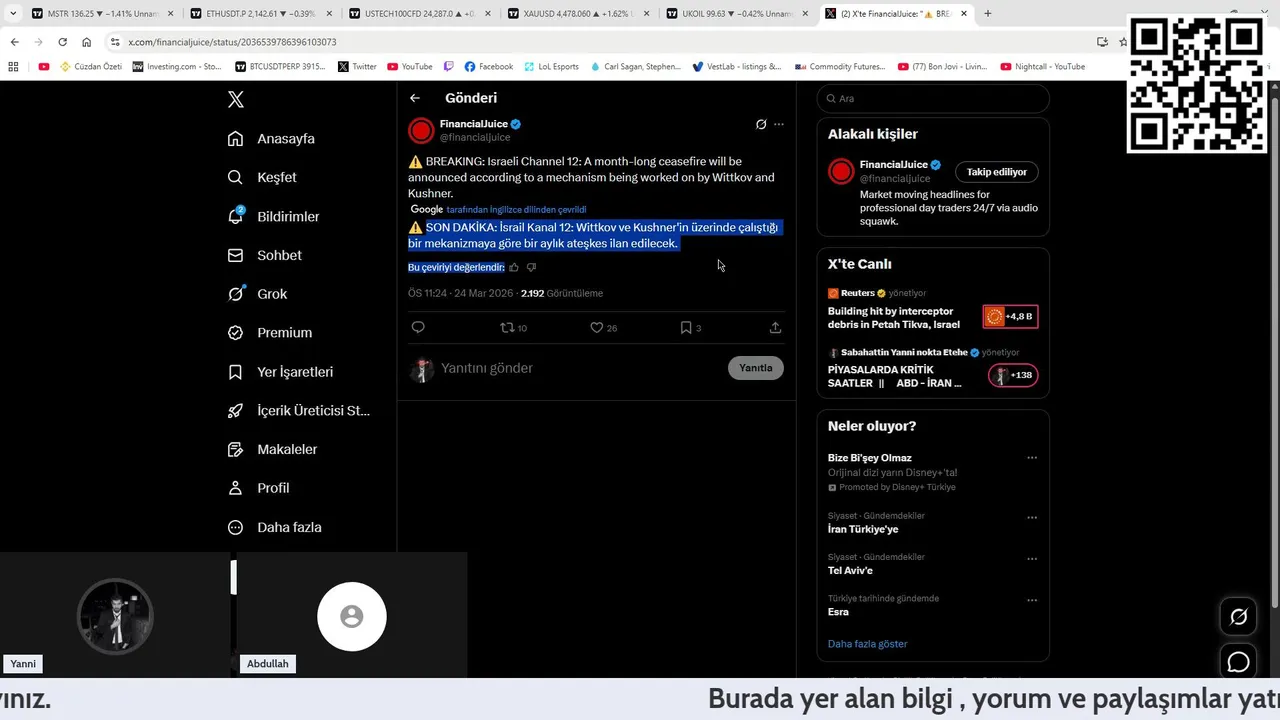Switch to the UKOIL 99.63 browser tab

pos(736,14)
